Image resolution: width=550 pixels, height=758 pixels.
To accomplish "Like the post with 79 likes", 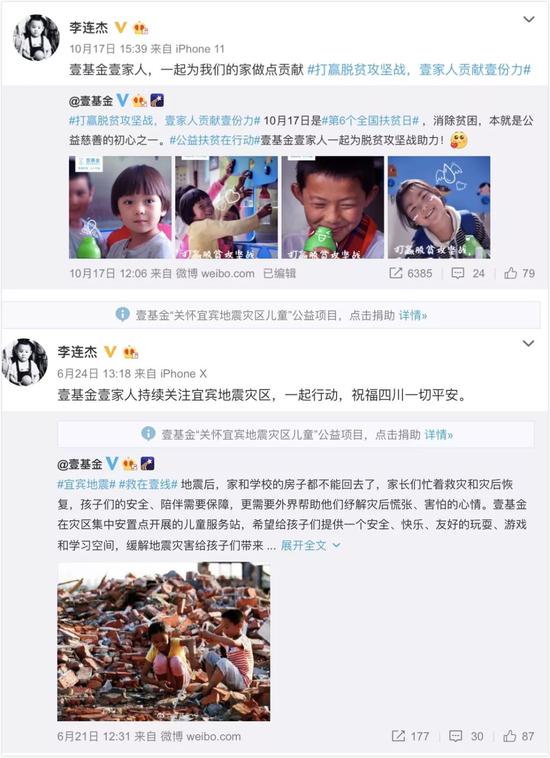I will 510,273.
